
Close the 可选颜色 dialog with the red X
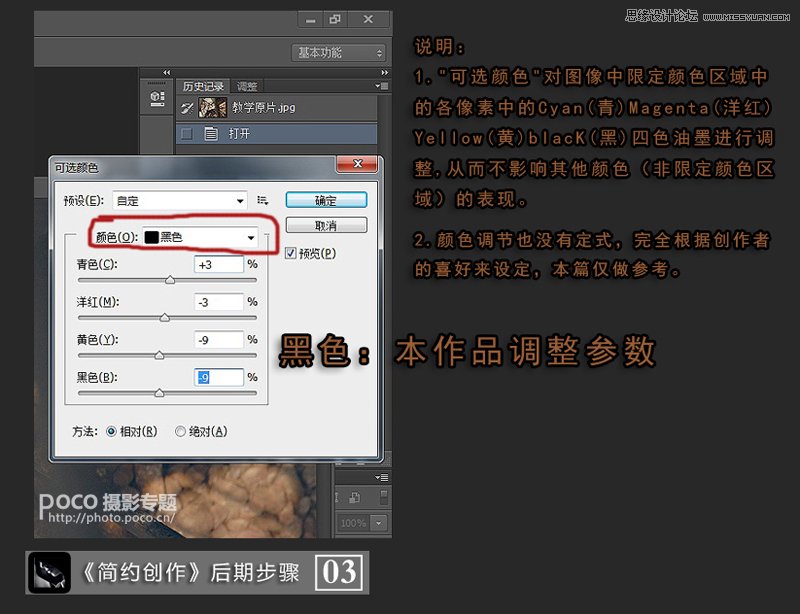click(x=358, y=164)
